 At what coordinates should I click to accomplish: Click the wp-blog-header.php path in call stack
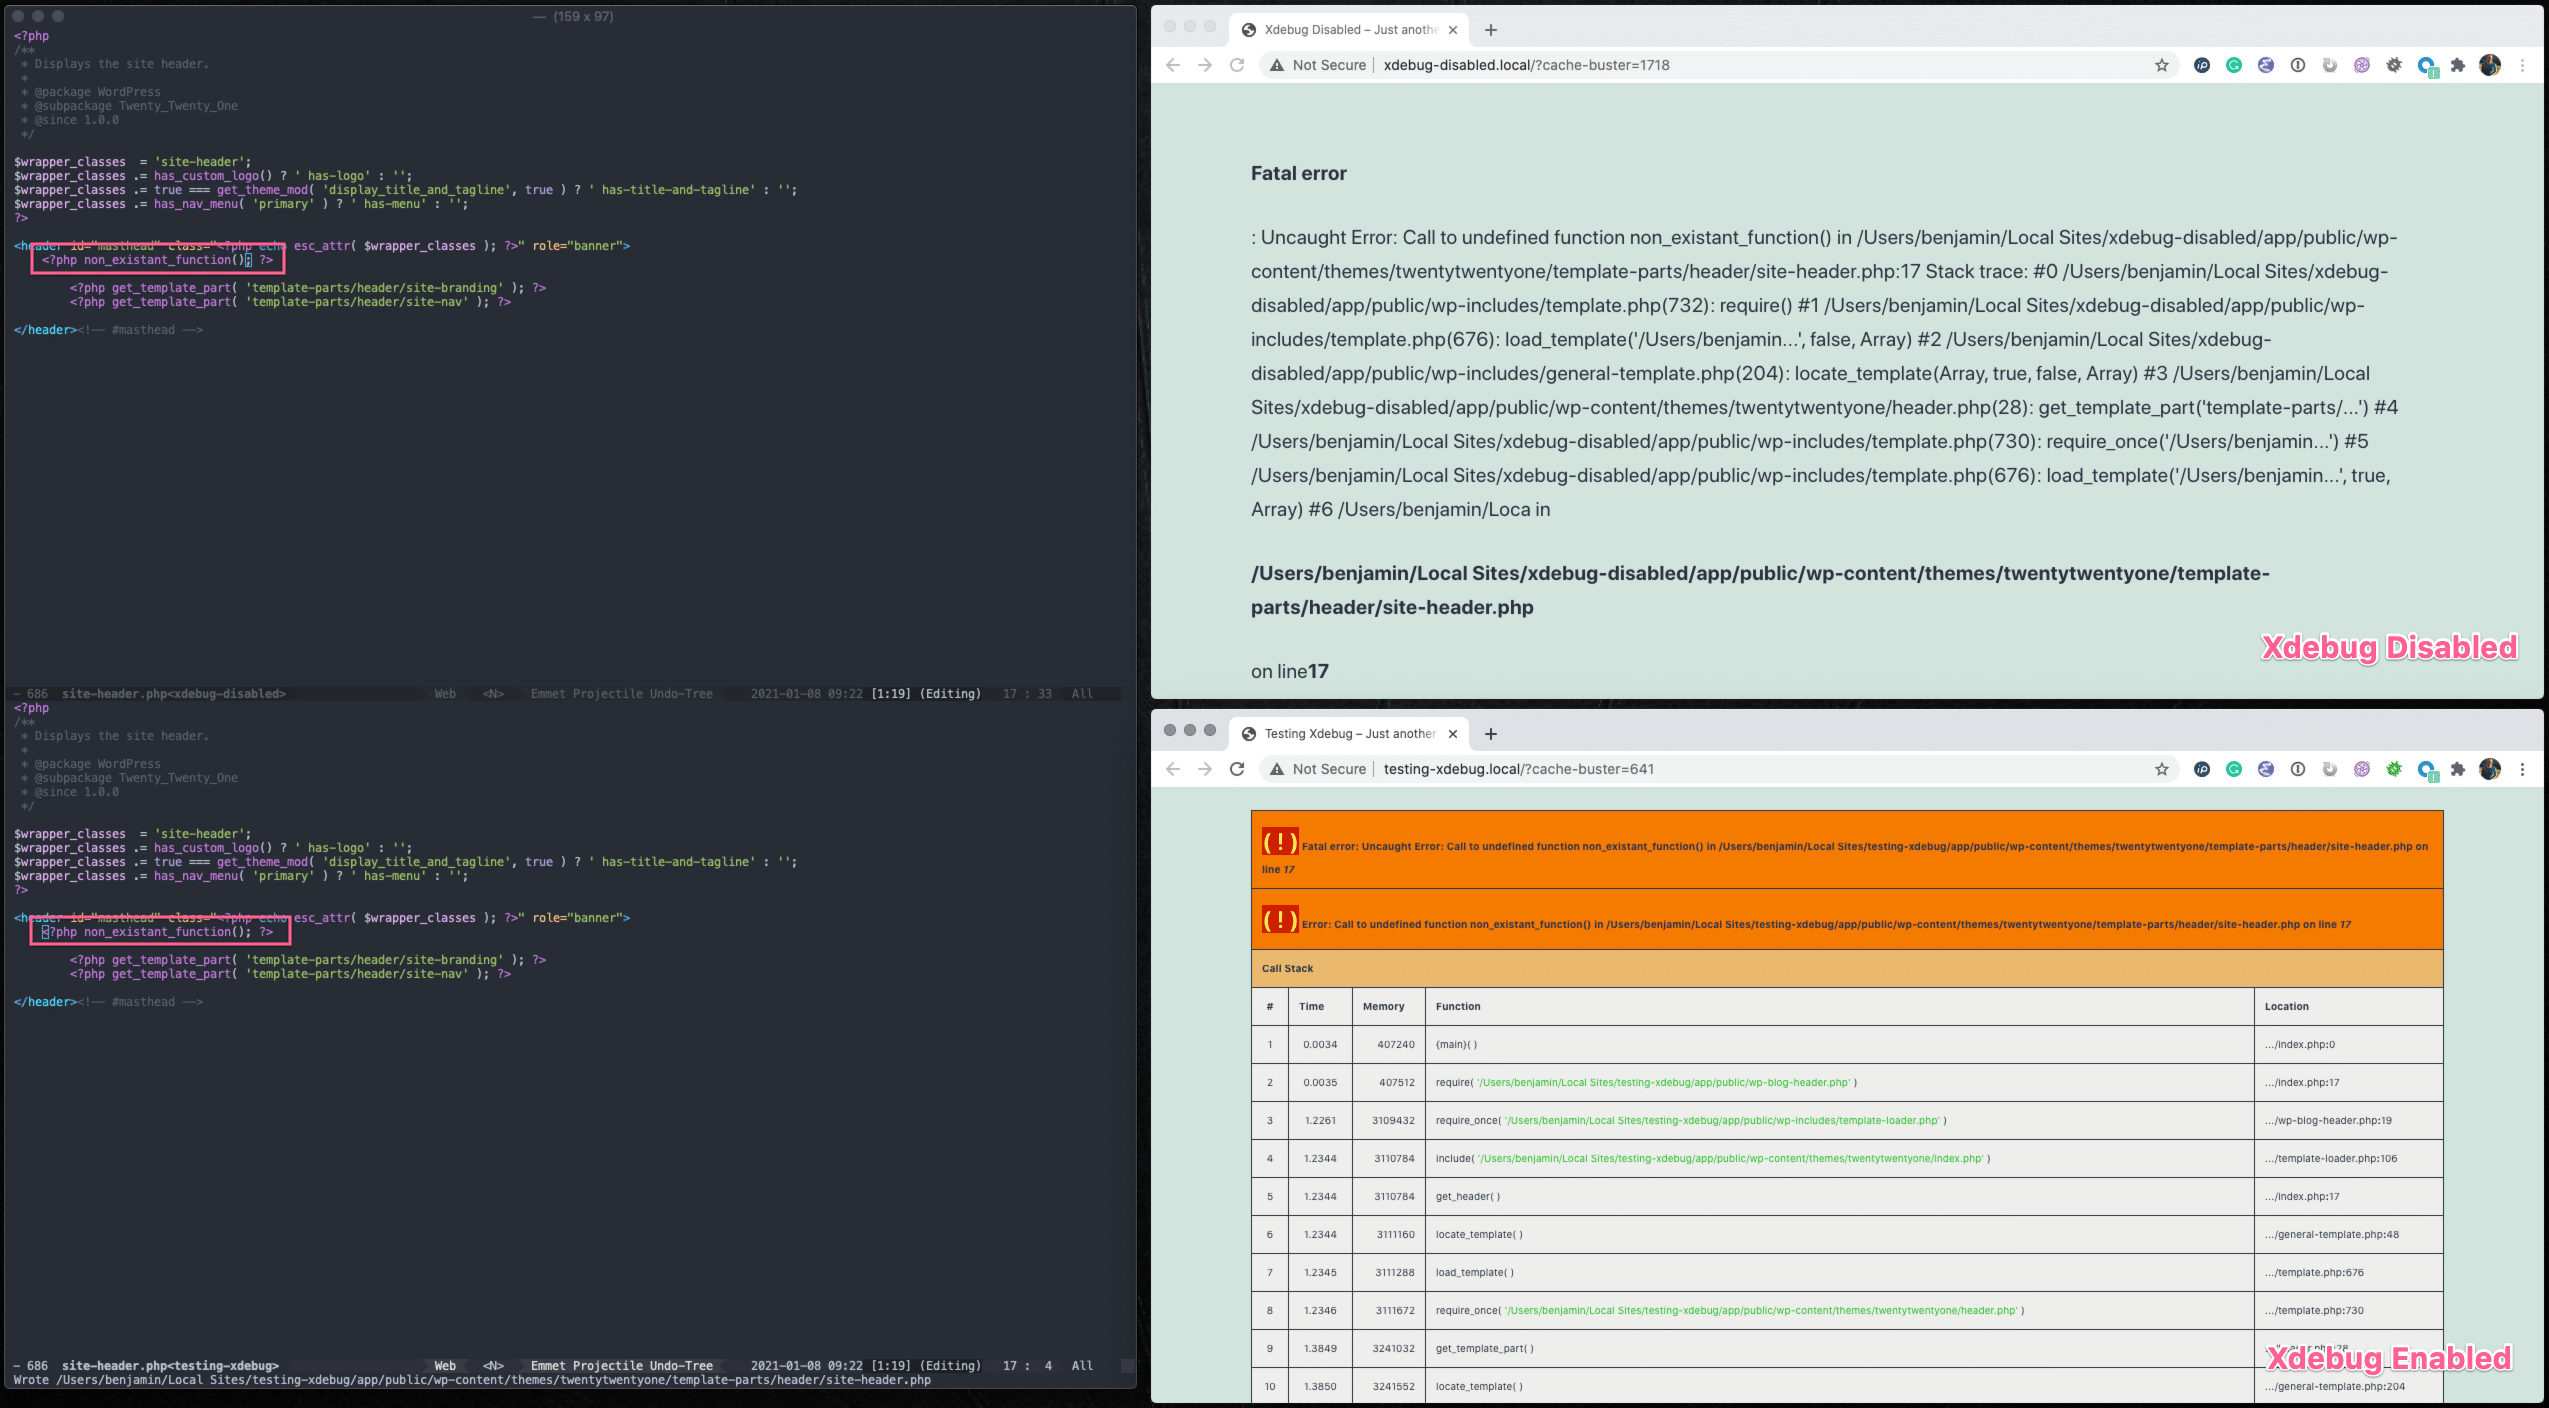1663,1082
